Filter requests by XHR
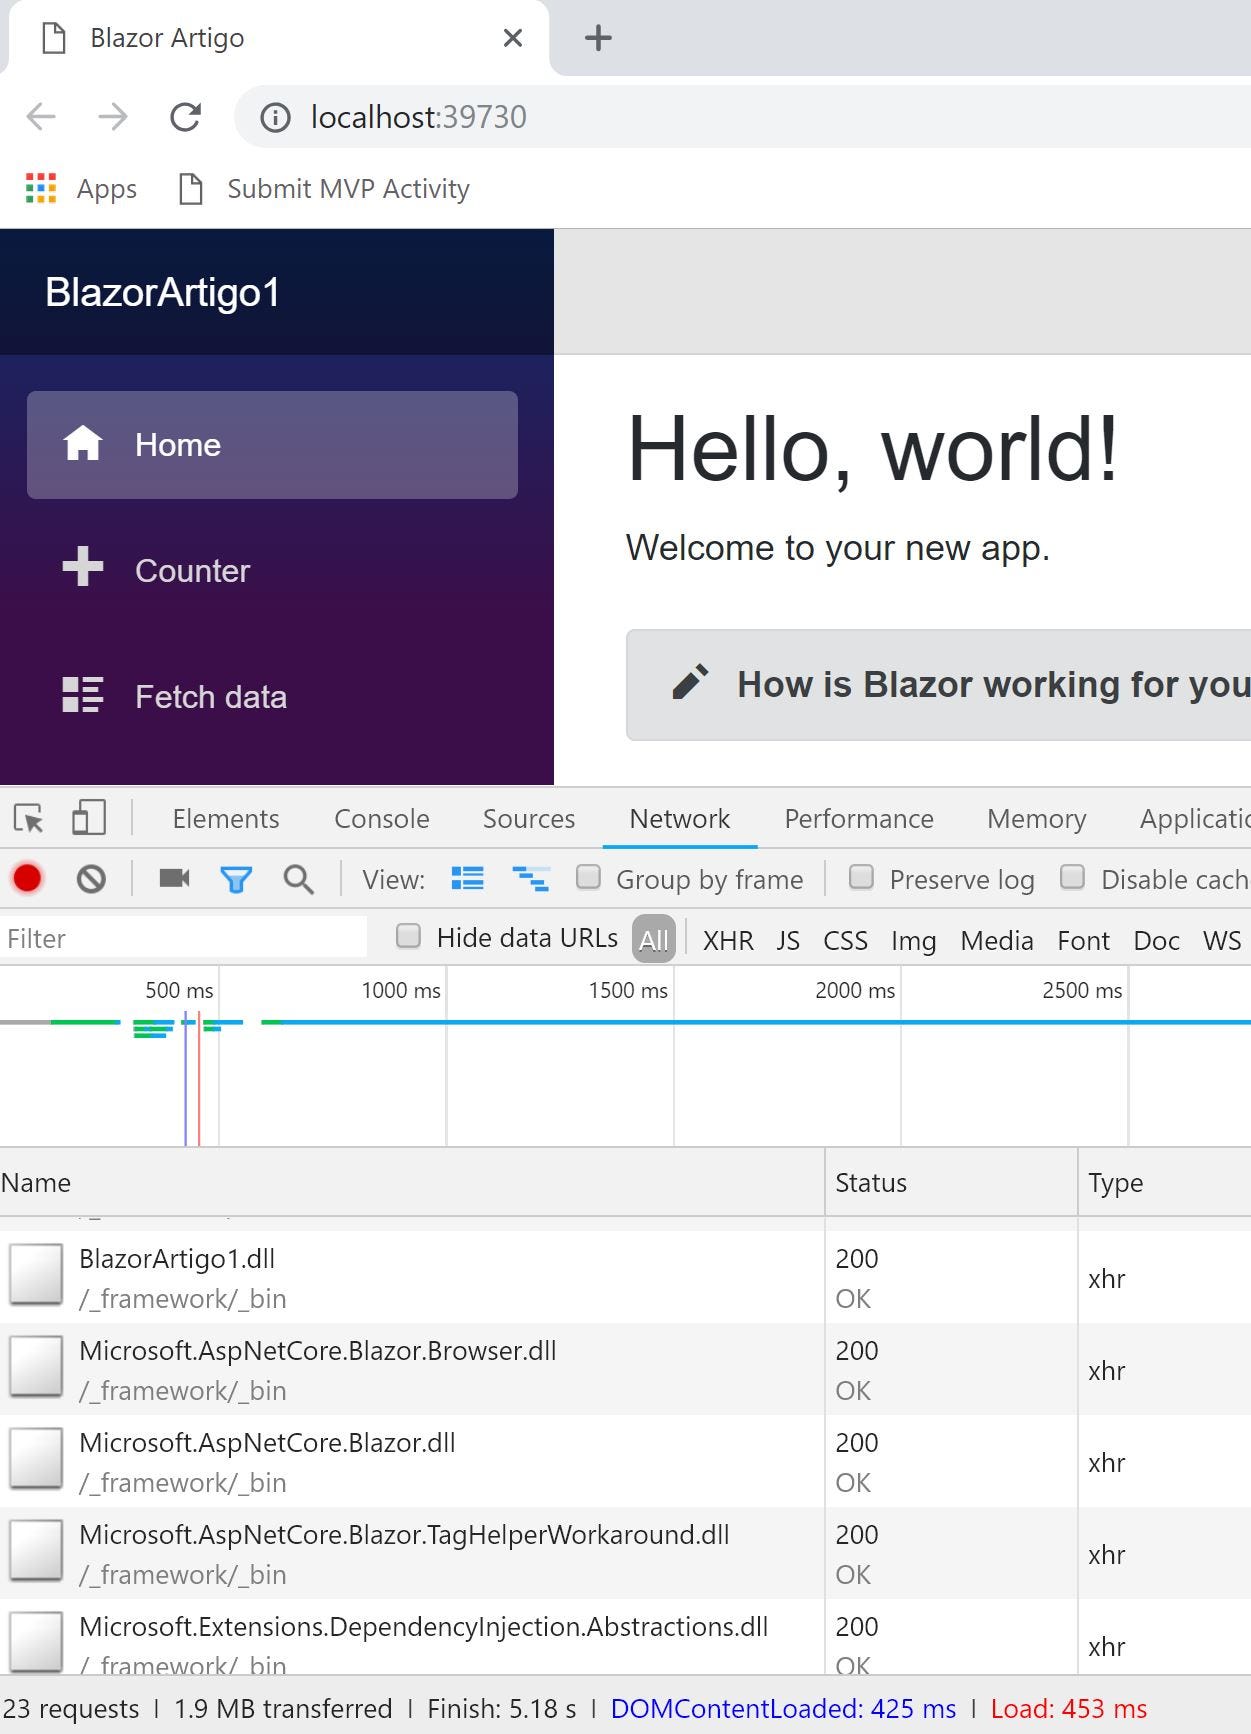The width and height of the screenshot is (1251, 1734). tap(728, 940)
